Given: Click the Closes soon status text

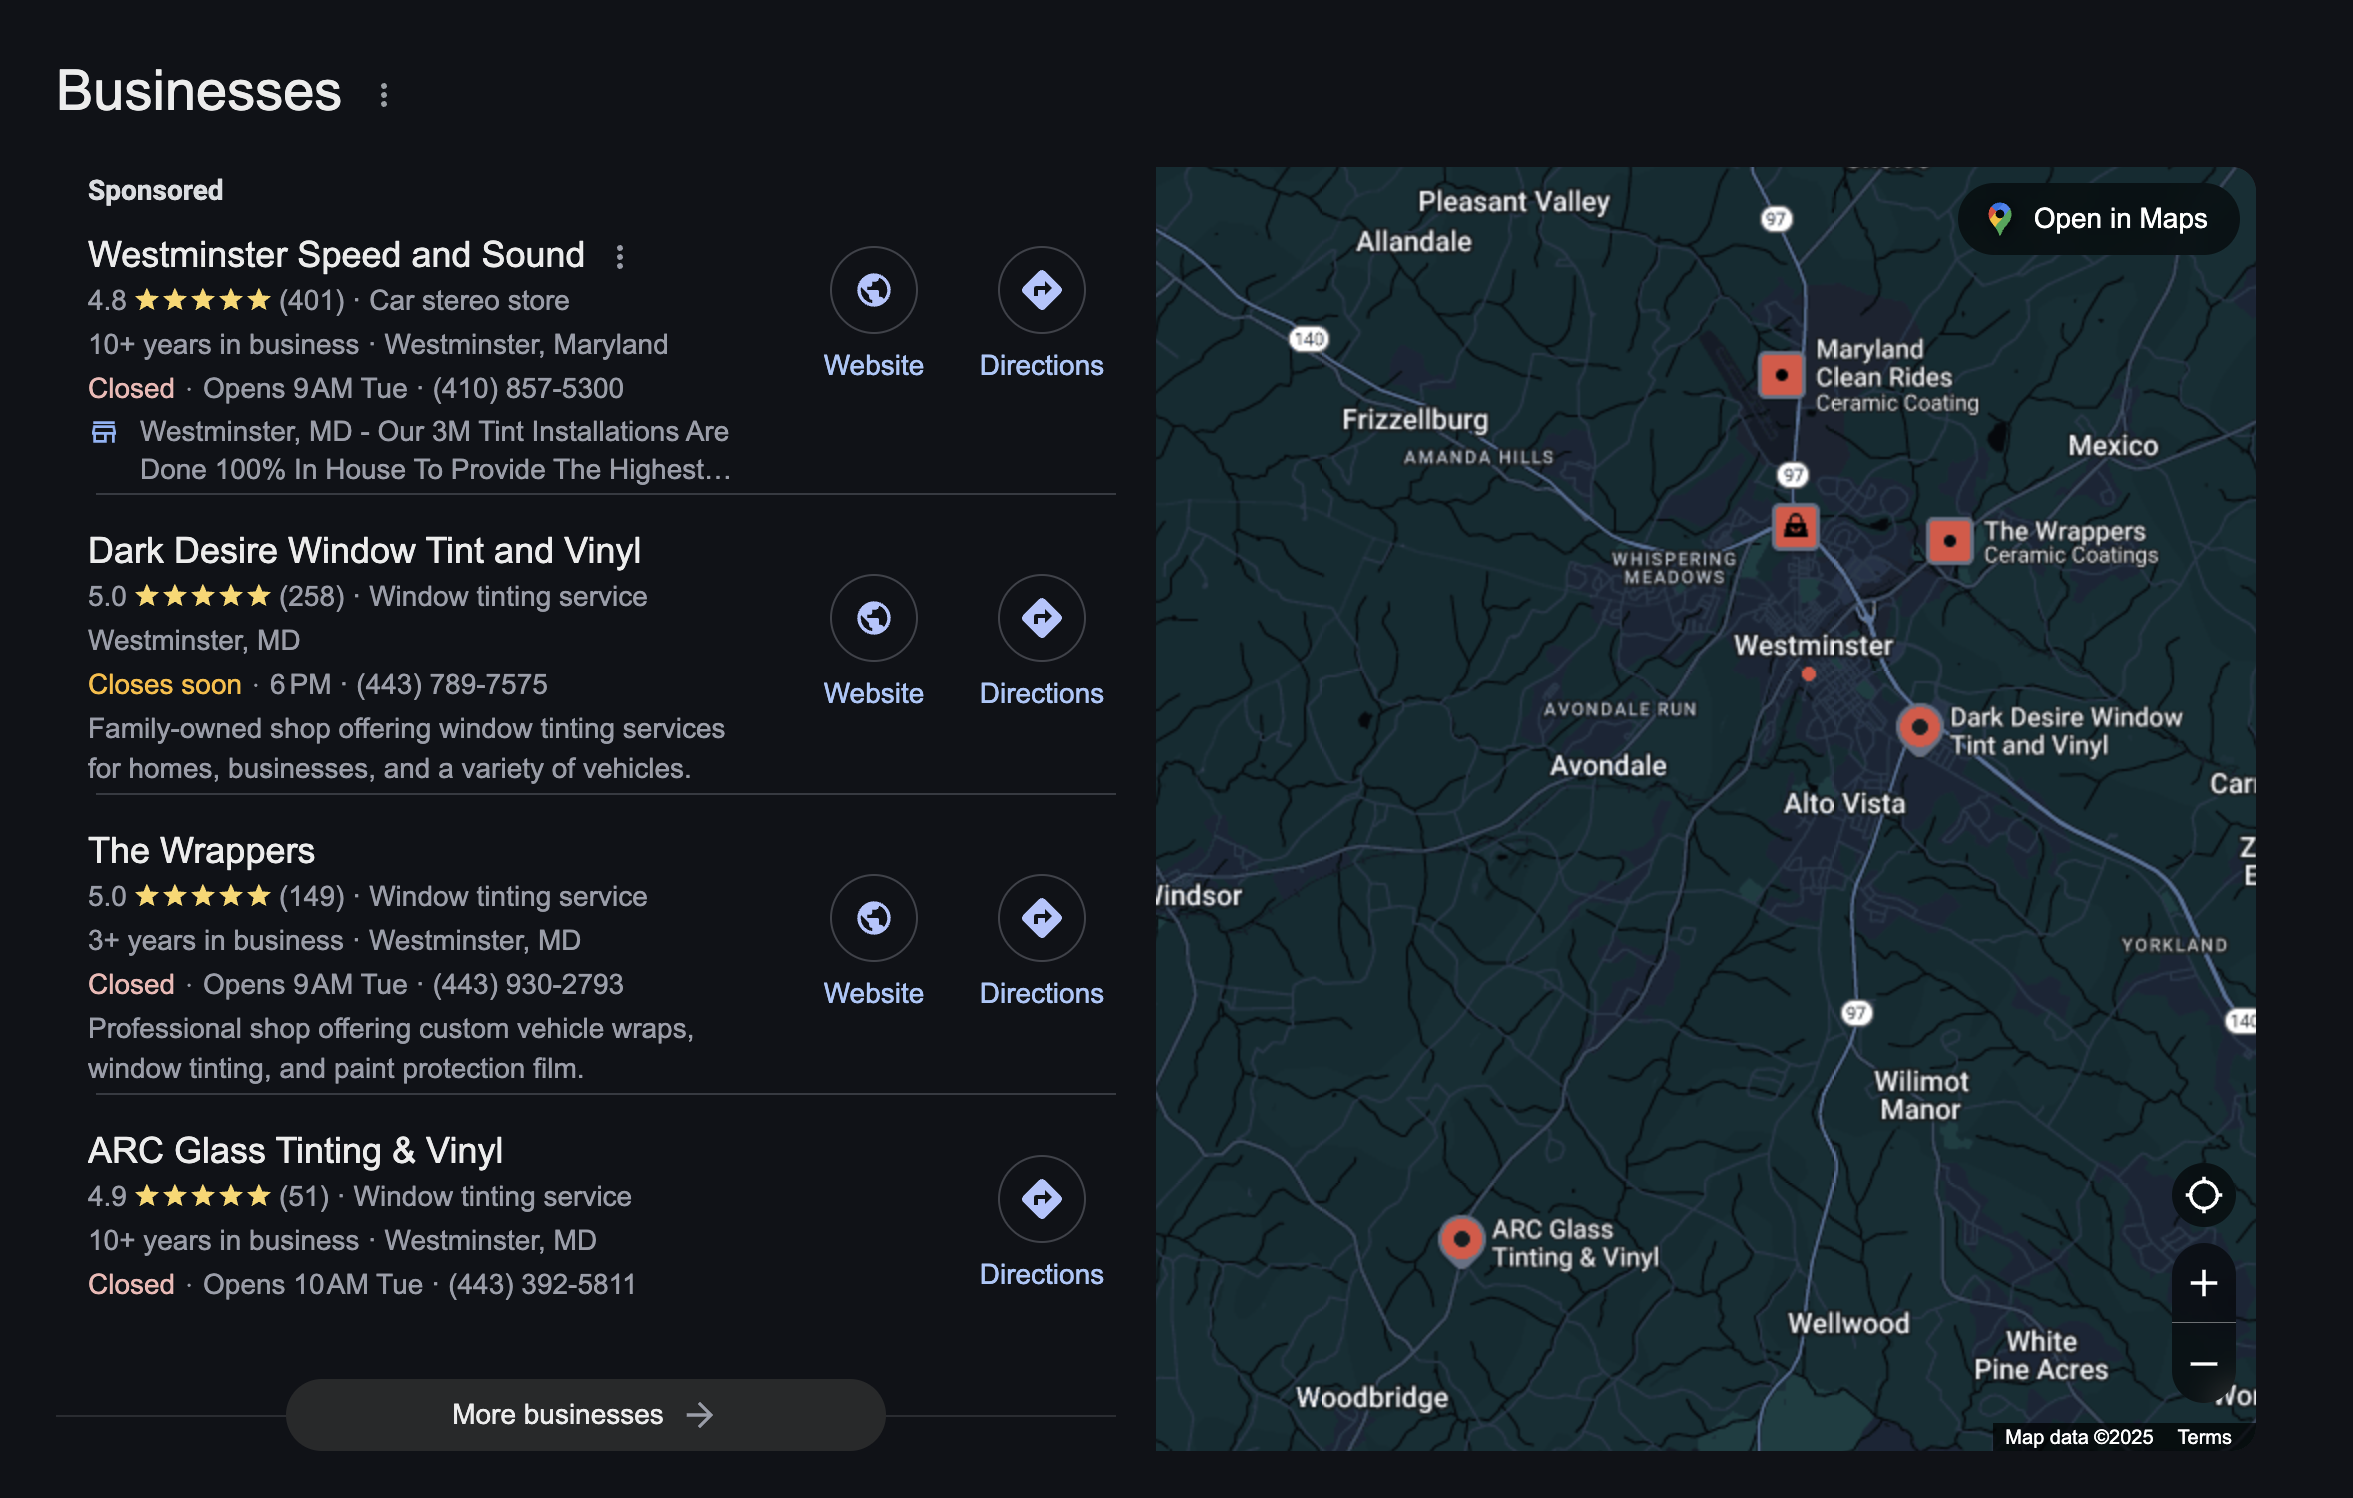Looking at the screenshot, I should click(x=164, y=685).
